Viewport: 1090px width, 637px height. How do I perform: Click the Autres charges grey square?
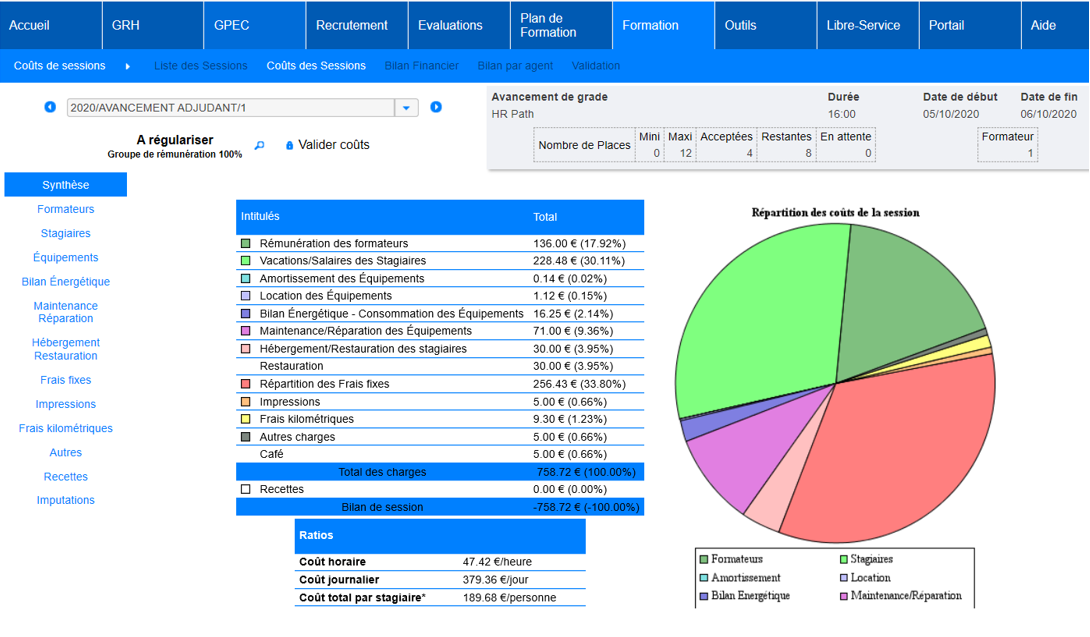pyautogui.click(x=246, y=437)
